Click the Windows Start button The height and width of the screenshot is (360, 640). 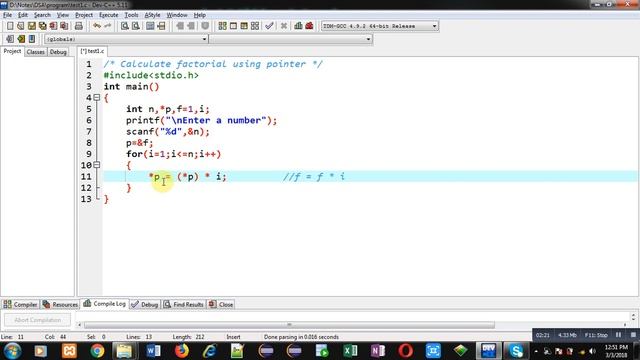tap(13, 351)
